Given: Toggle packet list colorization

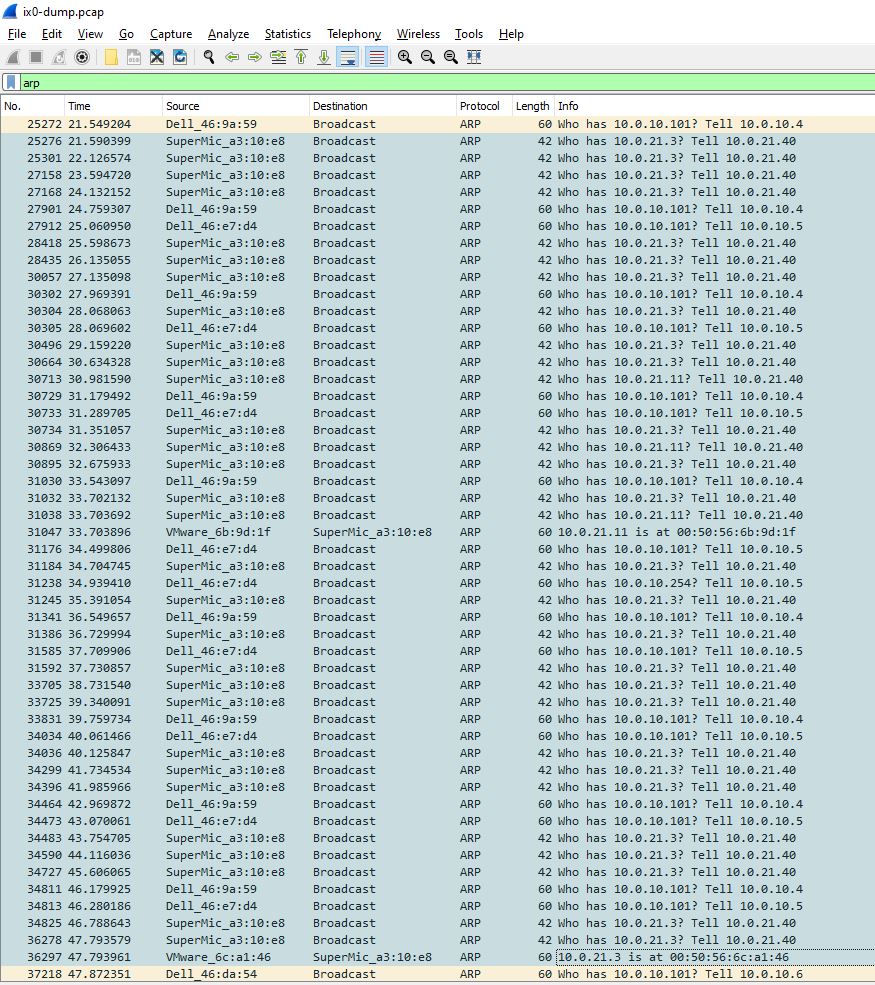Looking at the screenshot, I should pos(376,58).
